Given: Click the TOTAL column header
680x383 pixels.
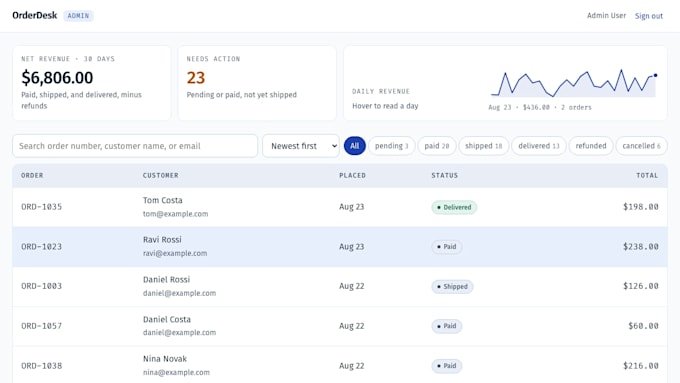Looking at the screenshot, I should click(647, 175).
